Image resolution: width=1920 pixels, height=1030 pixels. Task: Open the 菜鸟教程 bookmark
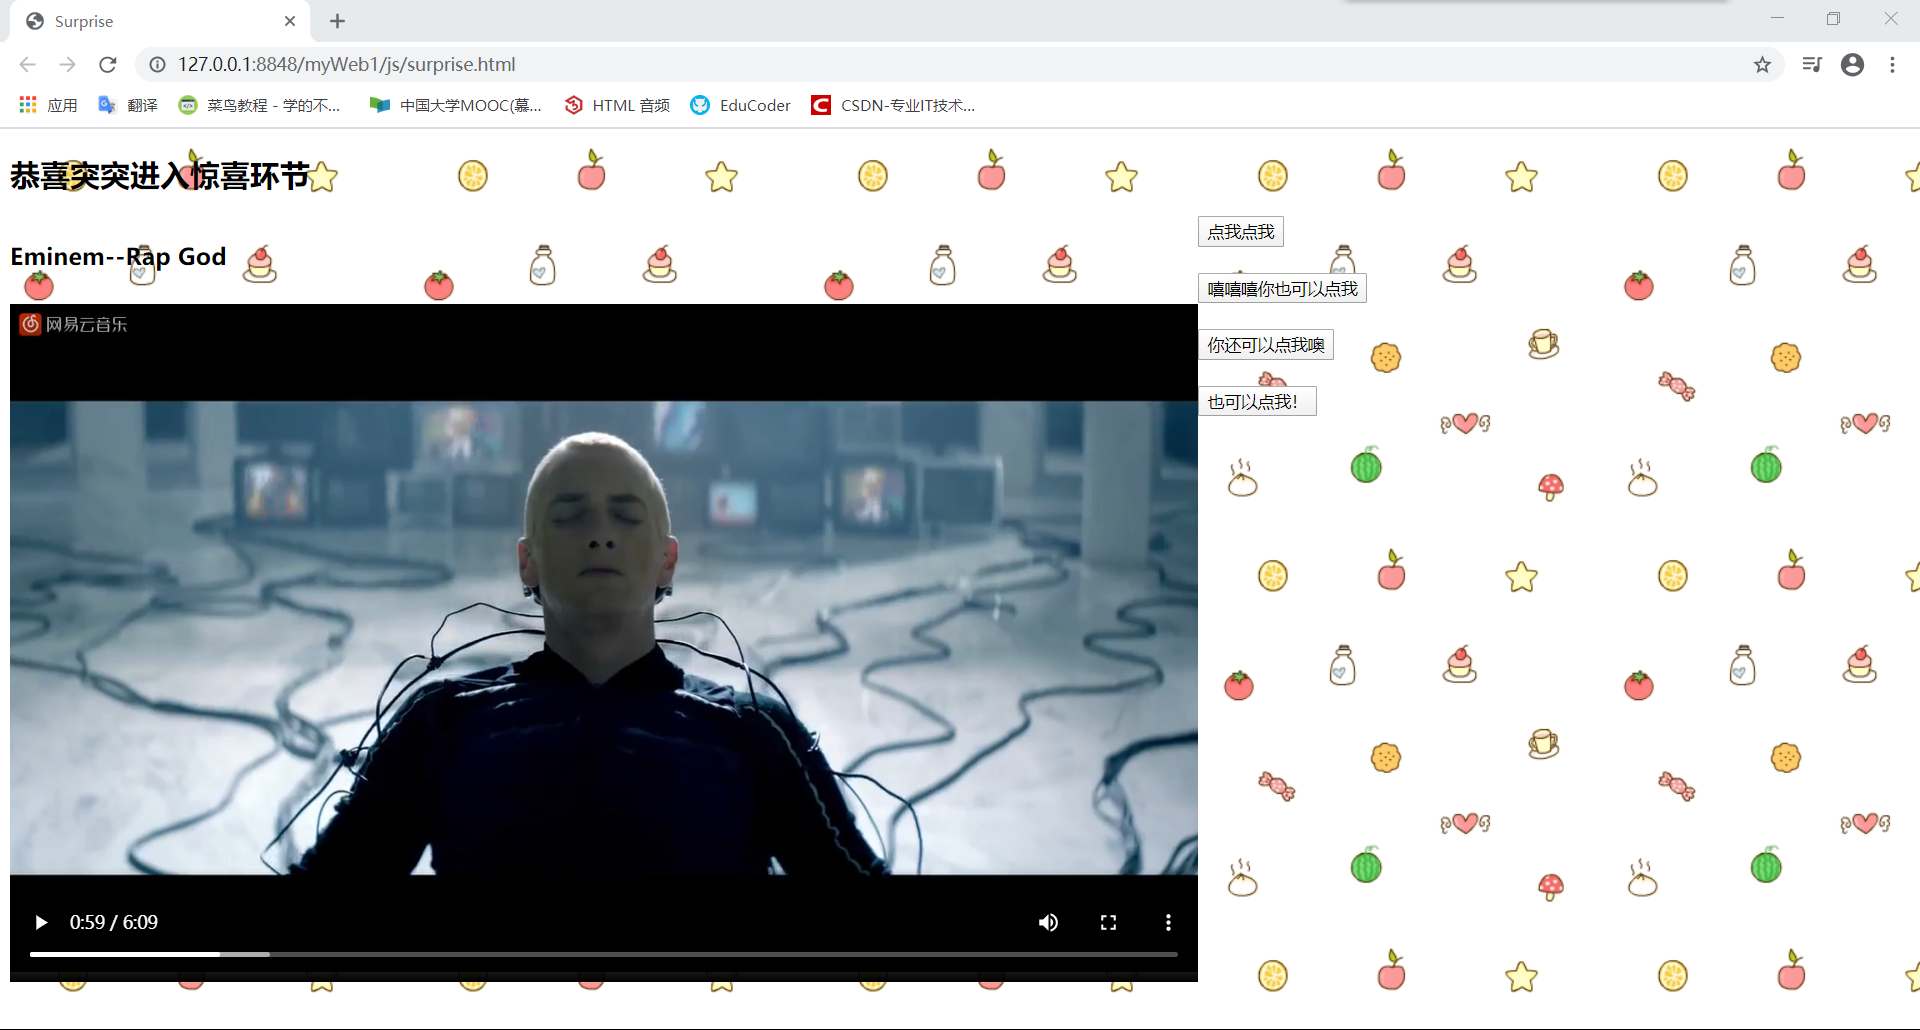(x=259, y=105)
